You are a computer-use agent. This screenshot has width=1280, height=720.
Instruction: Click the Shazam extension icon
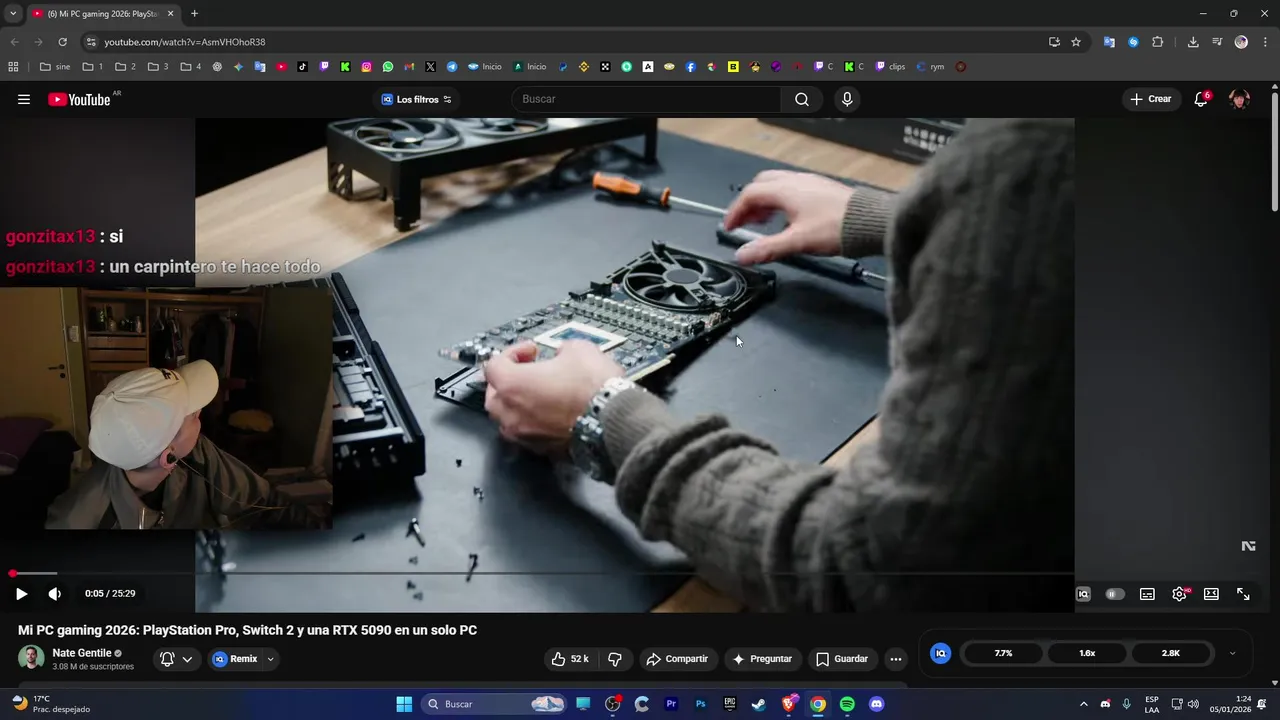click(x=1133, y=42)
